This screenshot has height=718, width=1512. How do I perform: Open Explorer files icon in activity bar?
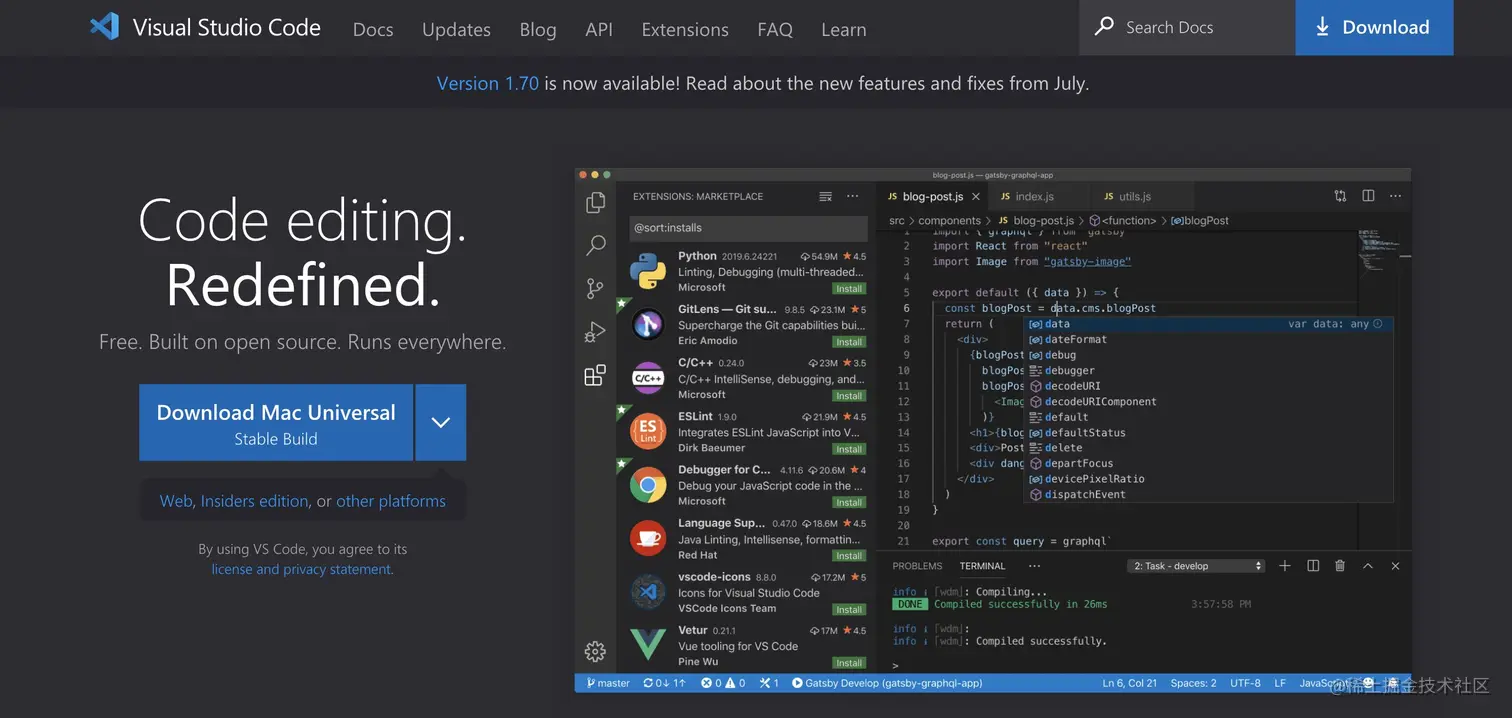click(x=595, y=202)
